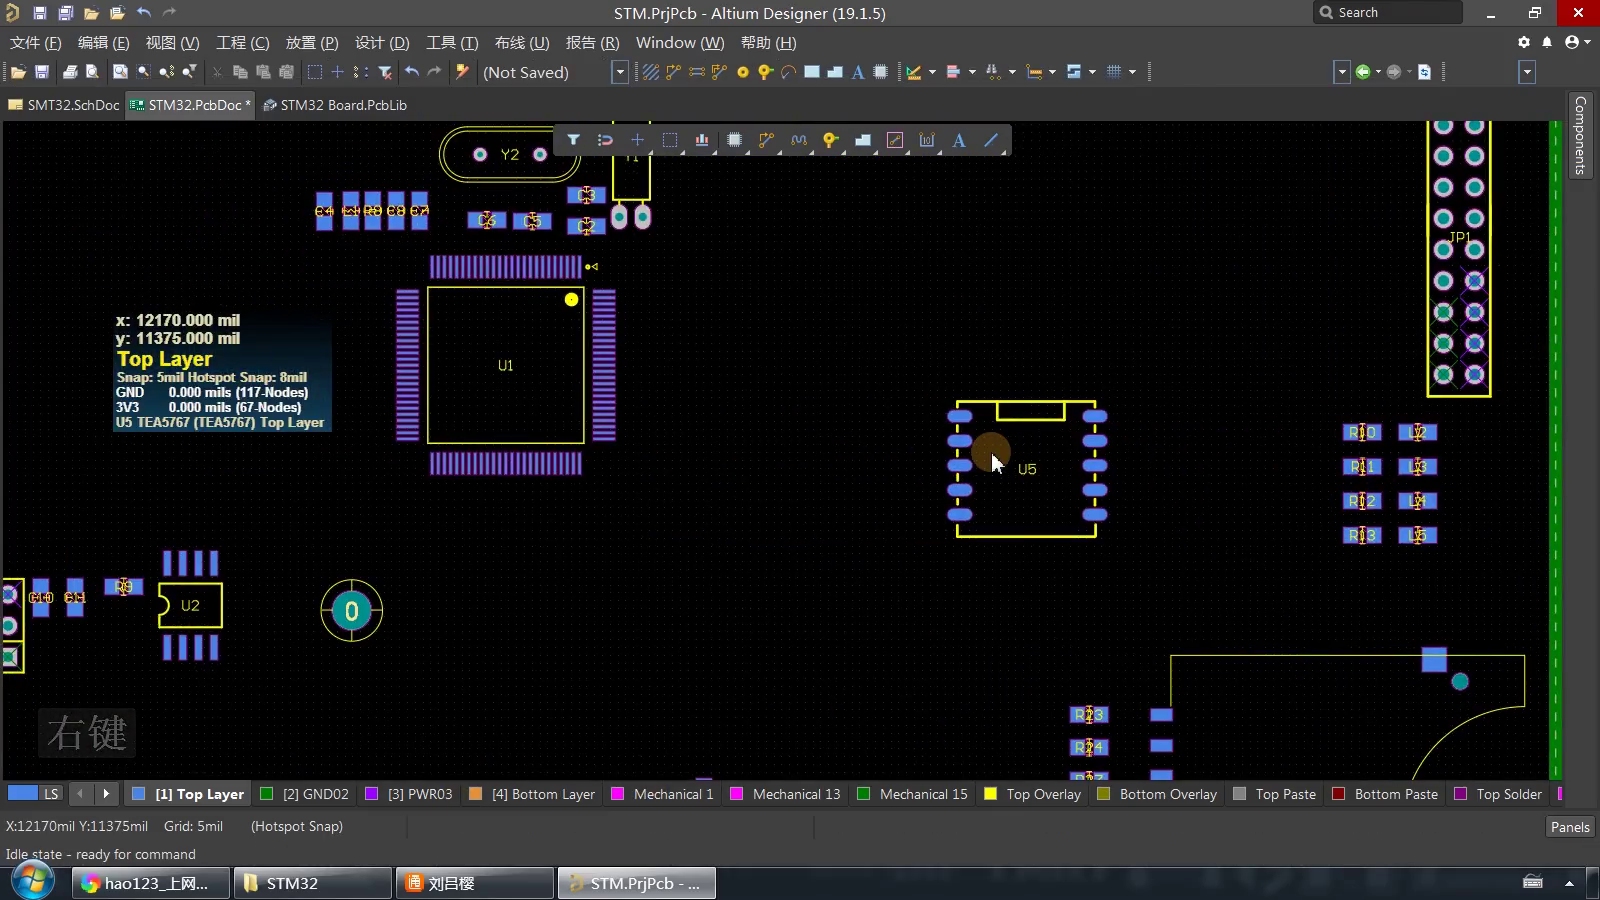
Task: Start interactive routing from the toolbar
Action: point(672,72)
